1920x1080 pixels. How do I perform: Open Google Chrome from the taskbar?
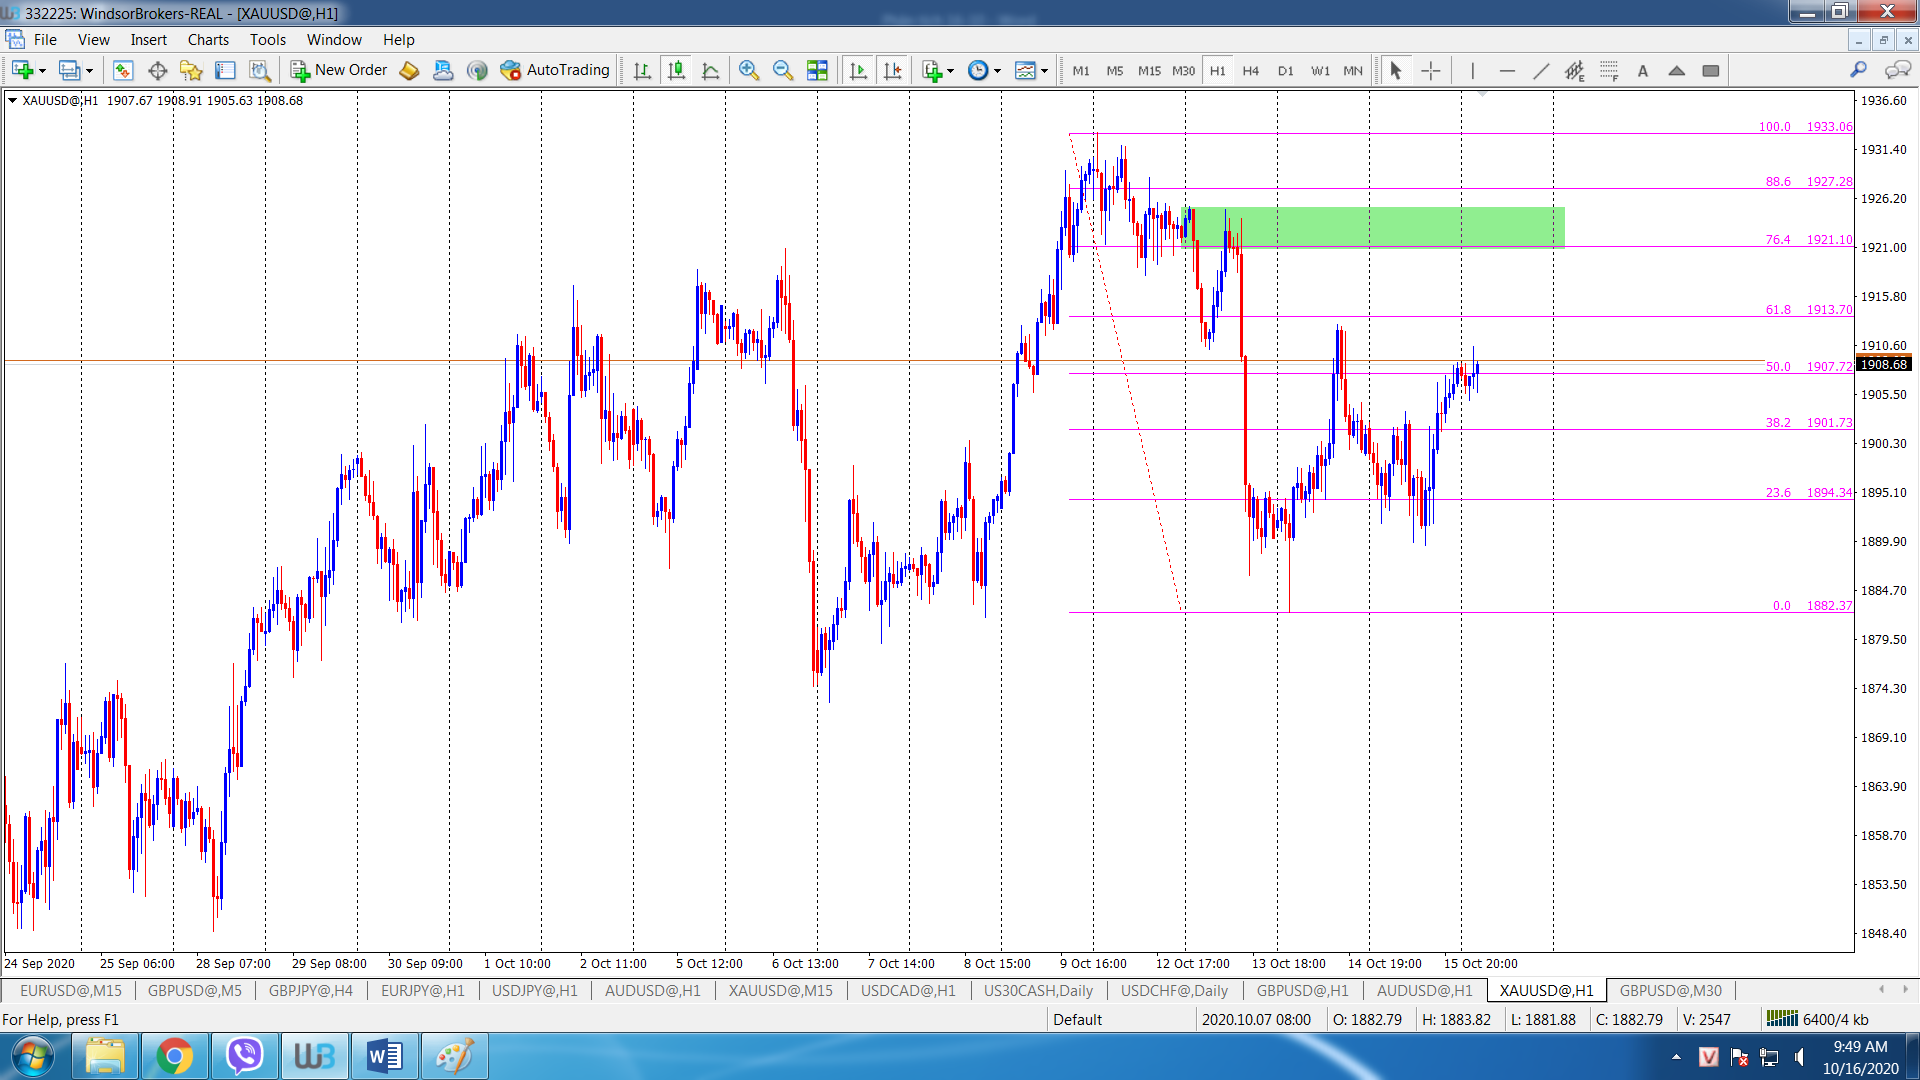click(x=174, y=1056)
